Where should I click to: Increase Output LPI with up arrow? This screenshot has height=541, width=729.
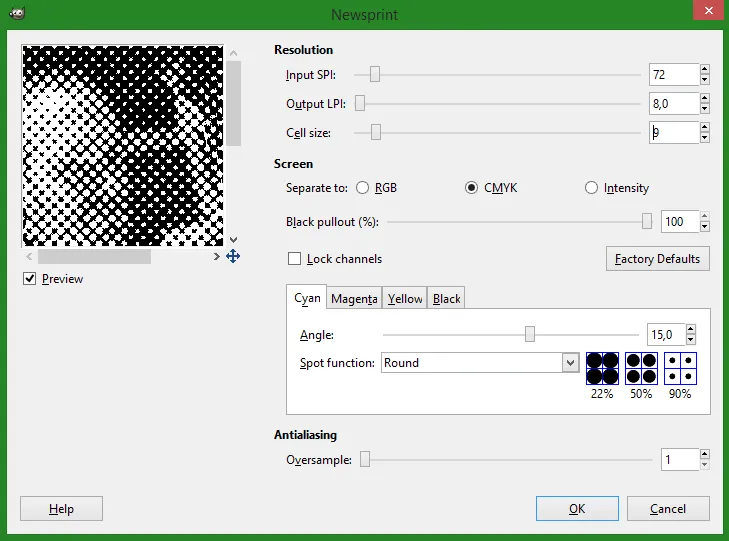click(705, 98)
